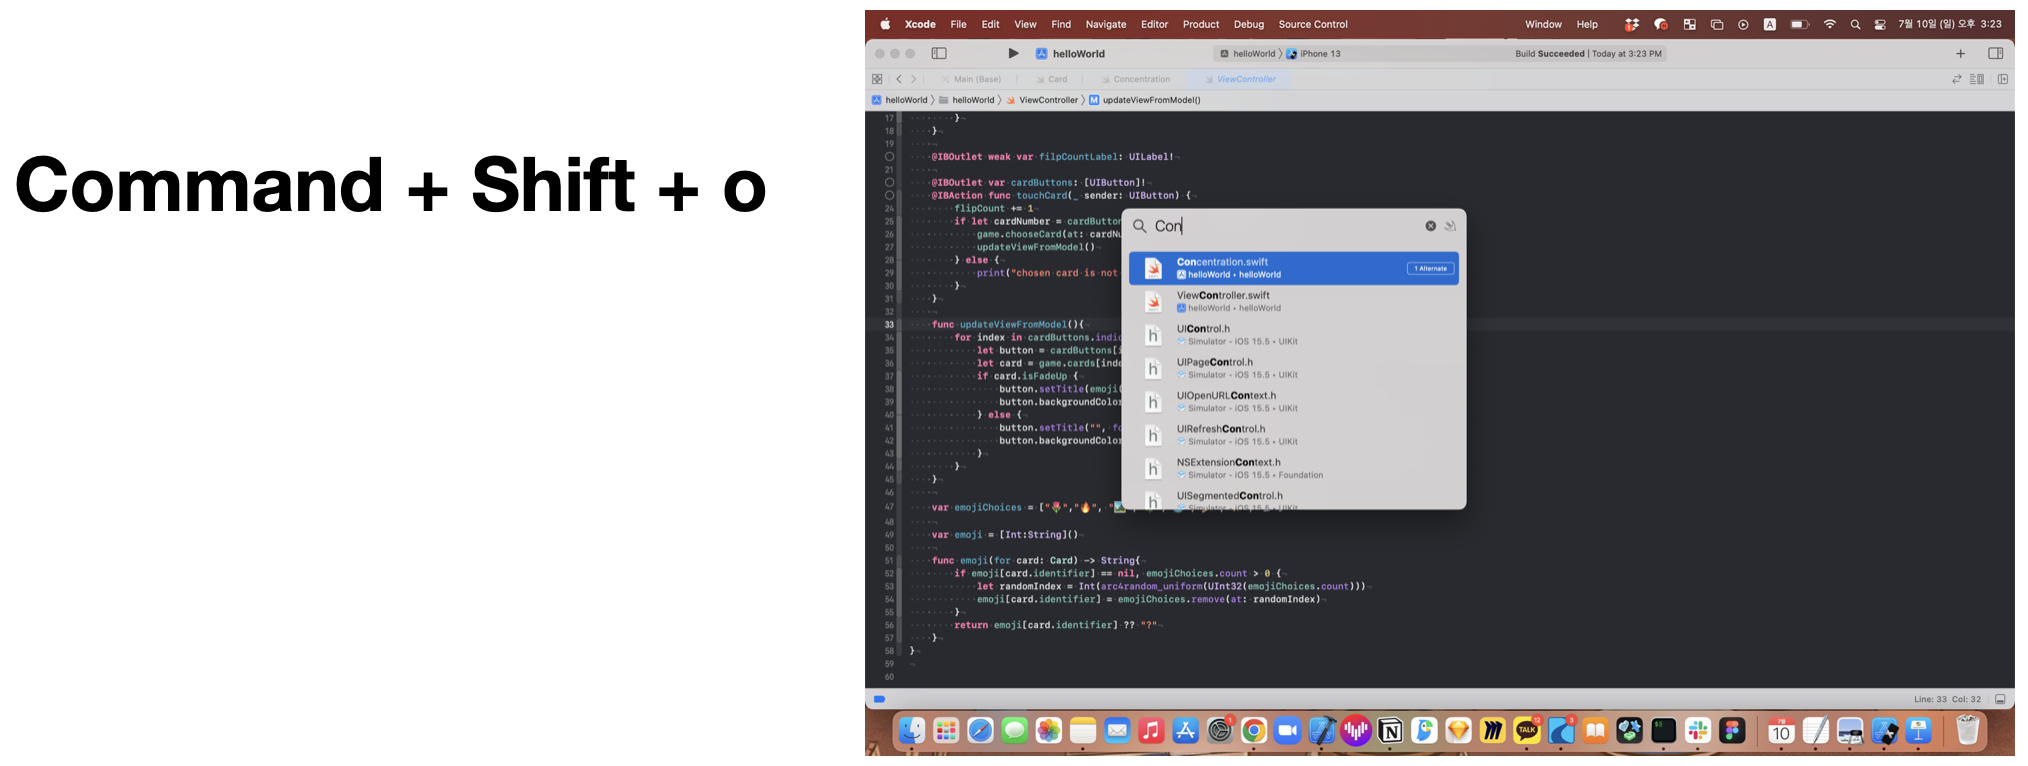Click the menu bar date and time
Image resolution: width=2028 pixels, height=766 pixels.
[x=1950, y=24]
